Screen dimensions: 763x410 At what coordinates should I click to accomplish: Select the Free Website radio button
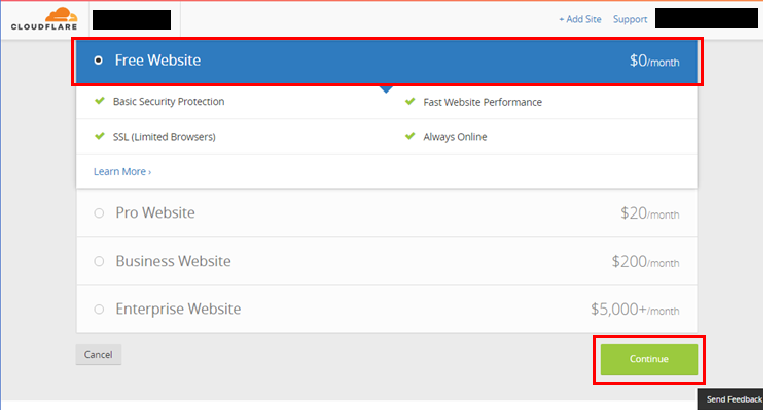pos(98,60)
